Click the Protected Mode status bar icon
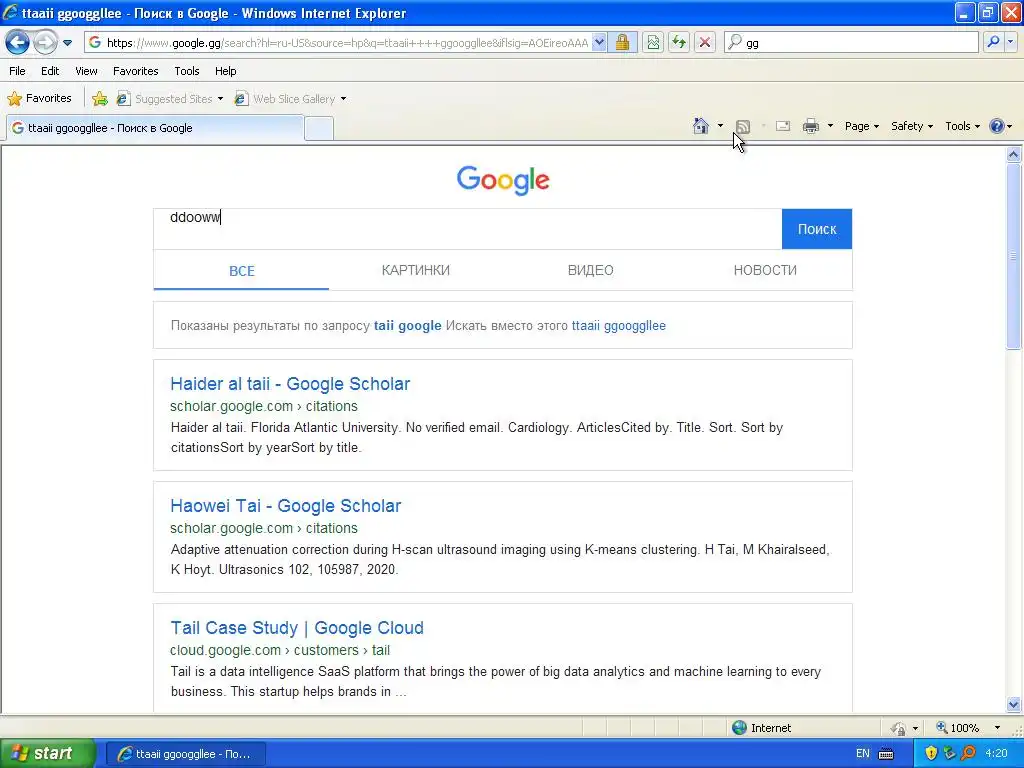The width and height of the screenshot is (1024, 768). point(899,728)
